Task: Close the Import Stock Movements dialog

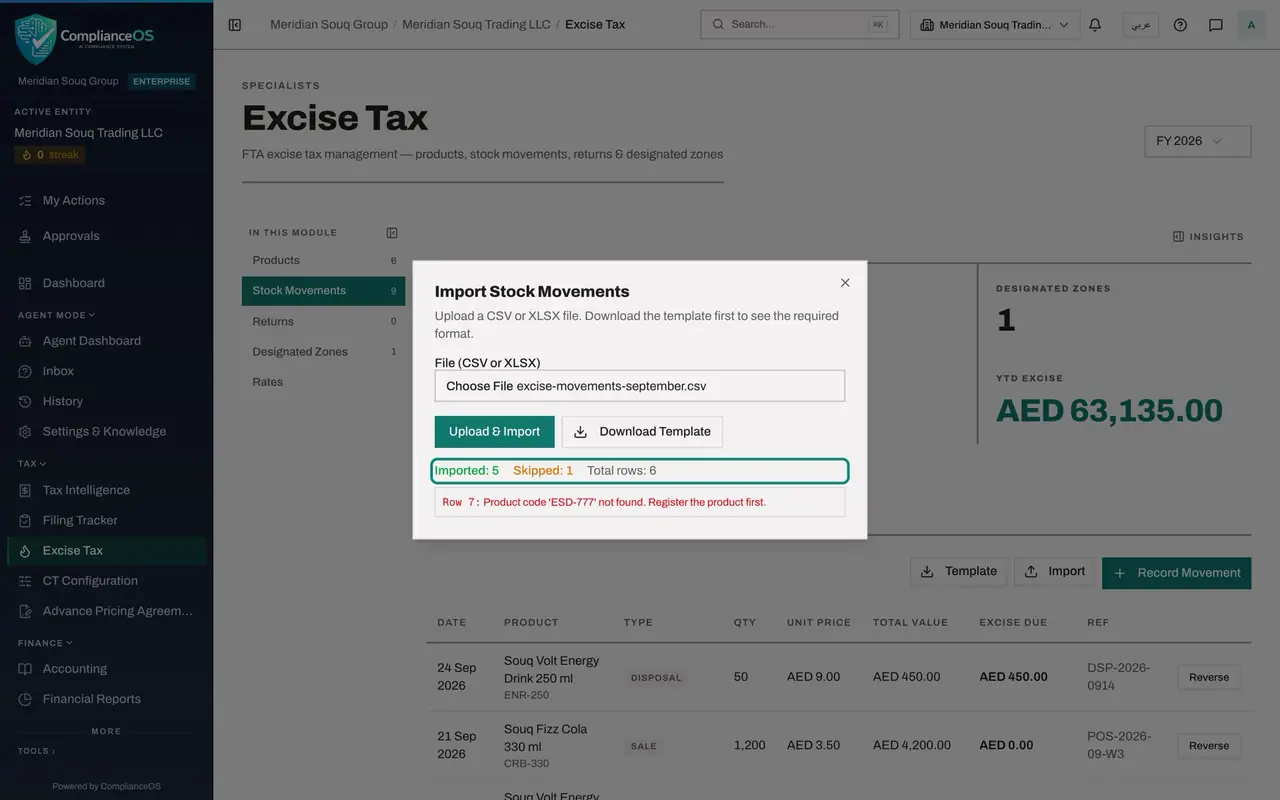Action: (845, 283)
